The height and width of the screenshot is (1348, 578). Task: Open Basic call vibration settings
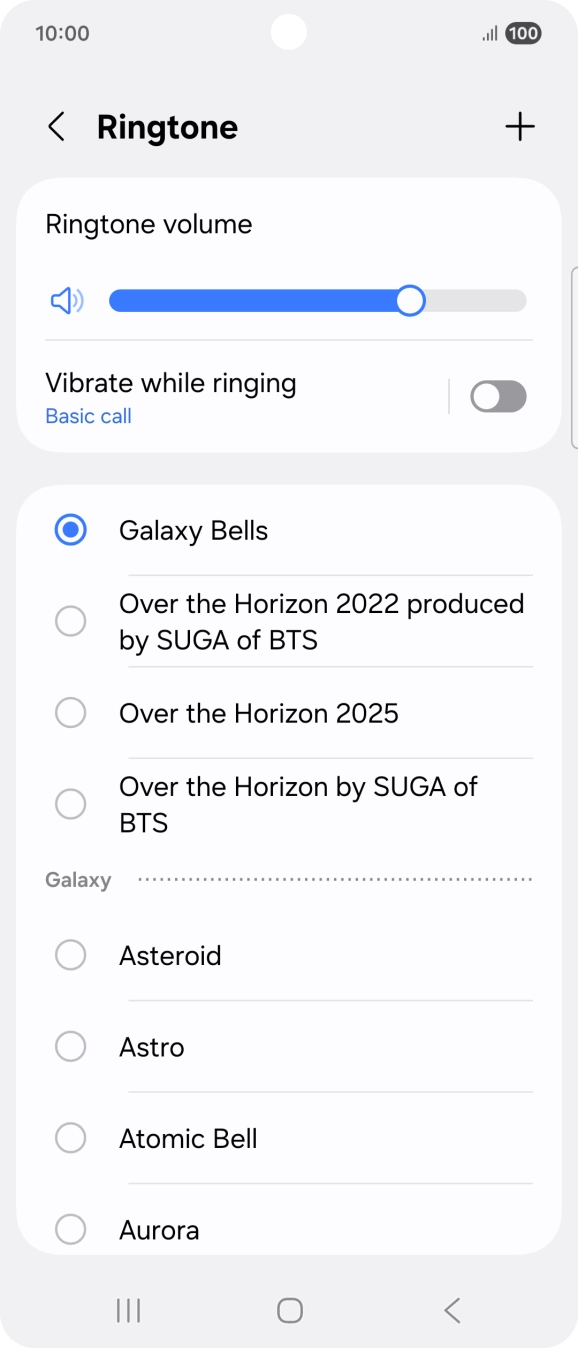tap(88, 416)
